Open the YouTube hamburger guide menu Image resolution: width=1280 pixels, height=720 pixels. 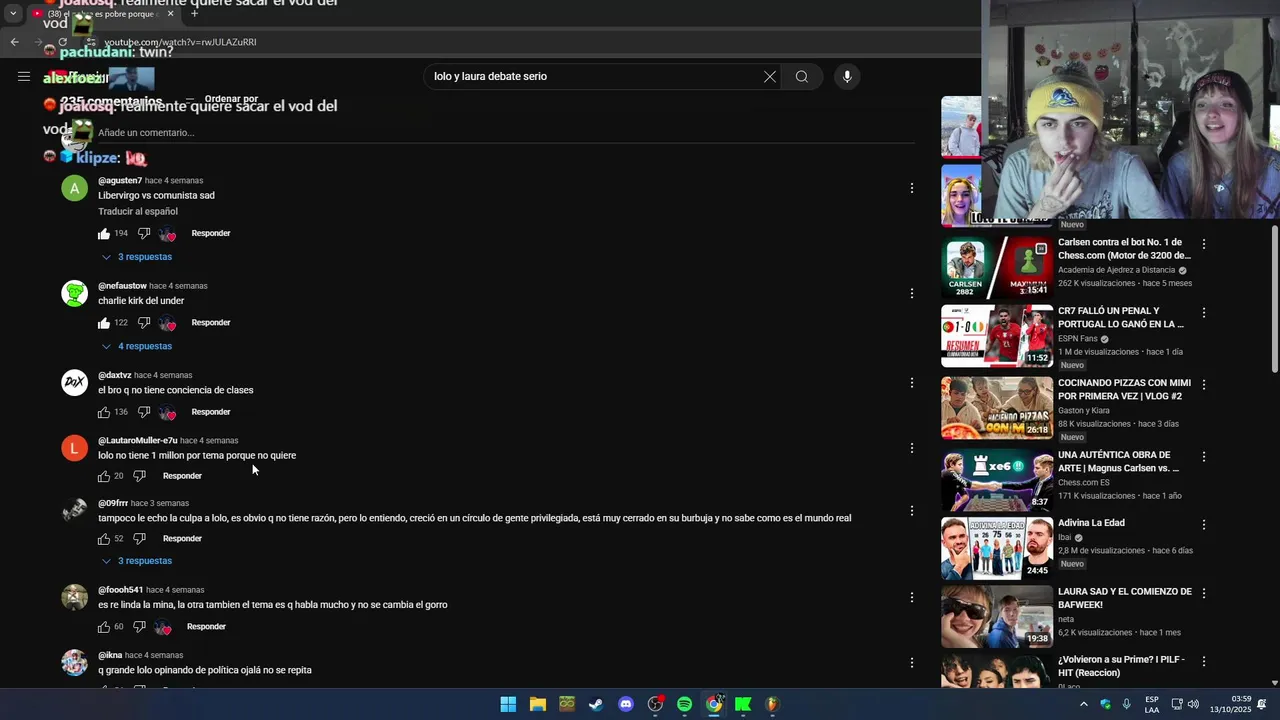click(x=24, y=76)
